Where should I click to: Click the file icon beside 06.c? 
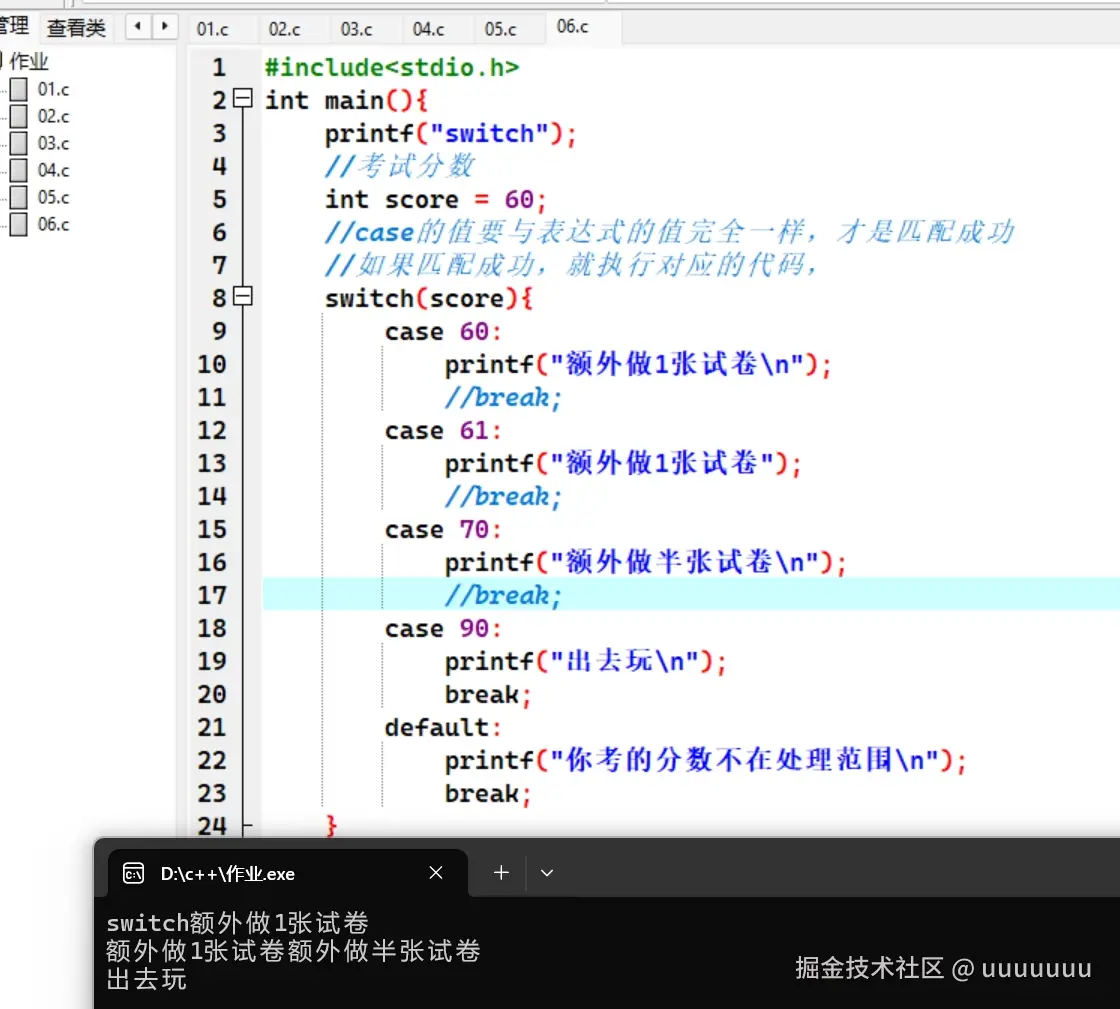point(19,224)
